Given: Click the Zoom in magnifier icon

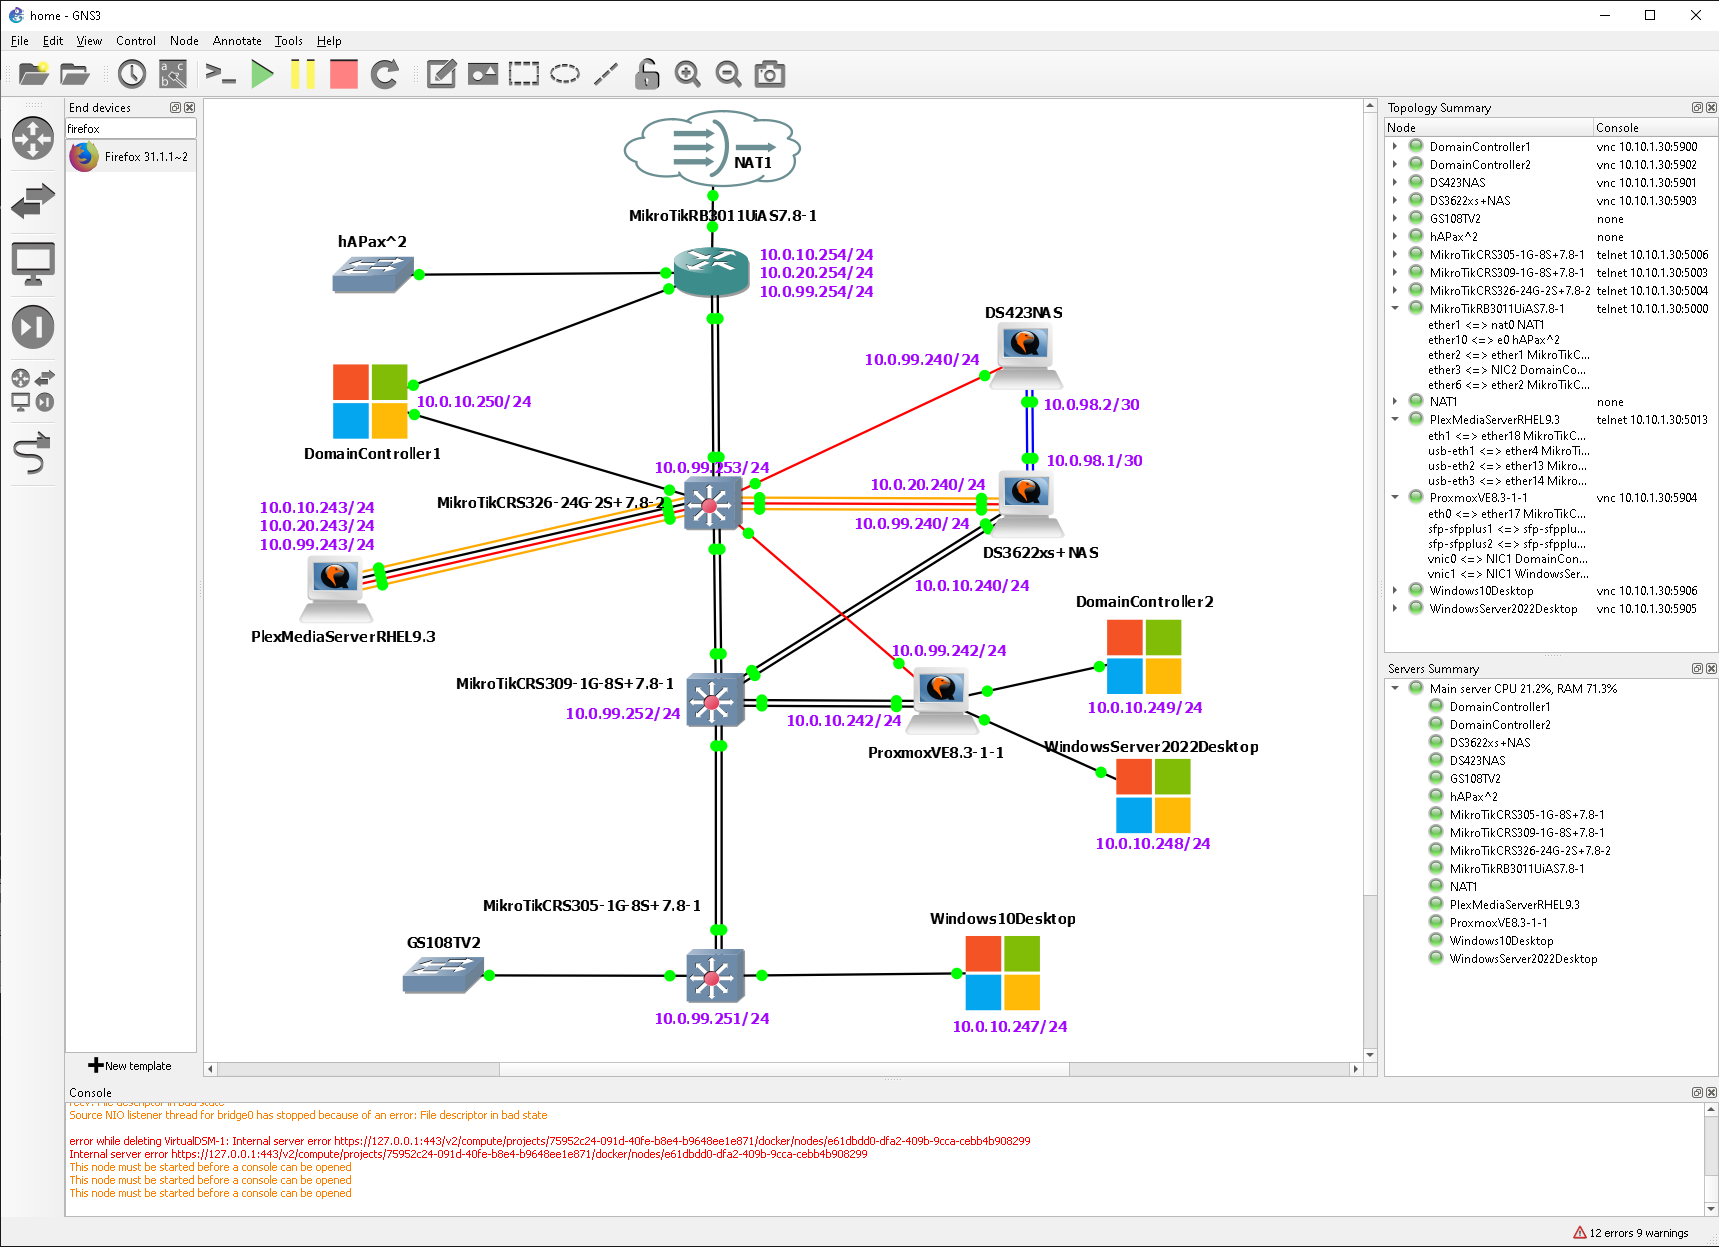Looking at the screenshot, I should (x=688, y=74).
